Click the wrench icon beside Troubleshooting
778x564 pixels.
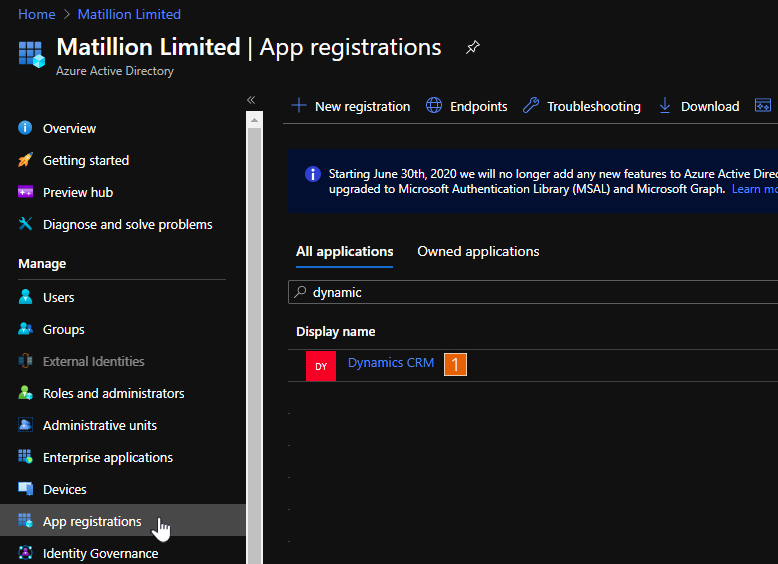531,105
